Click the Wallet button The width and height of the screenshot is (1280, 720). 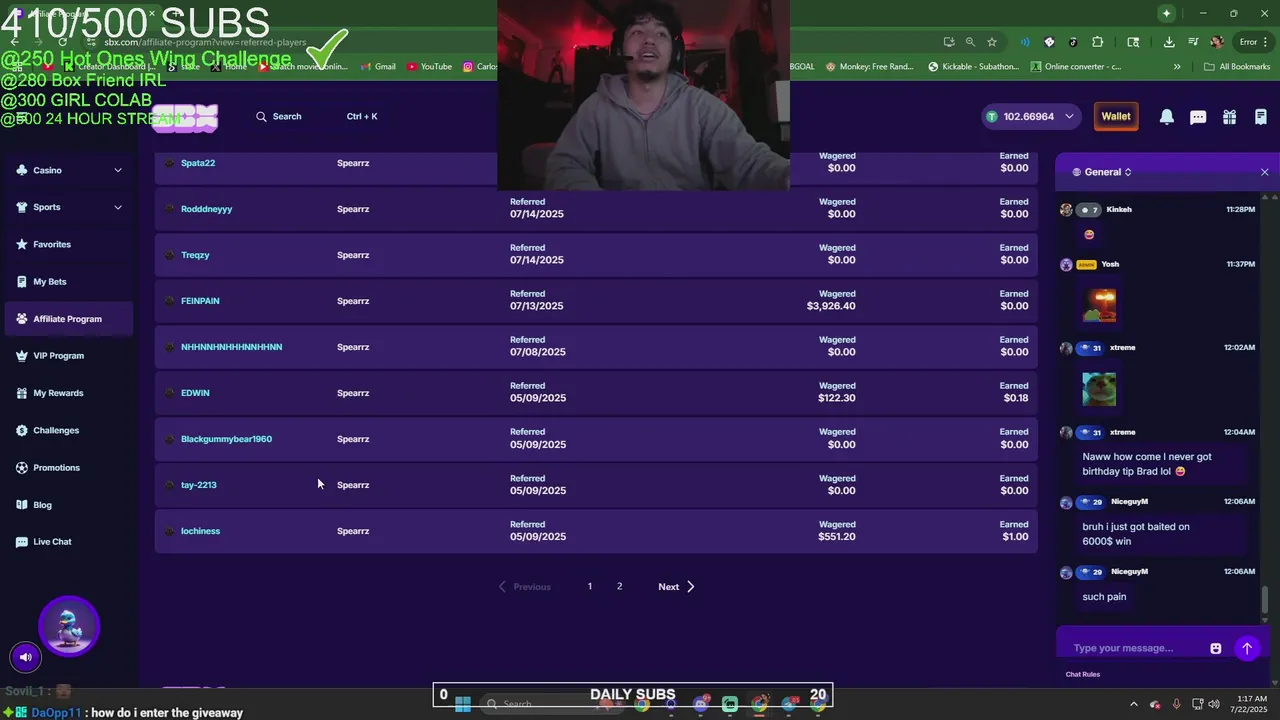(x=1116, y=117)
